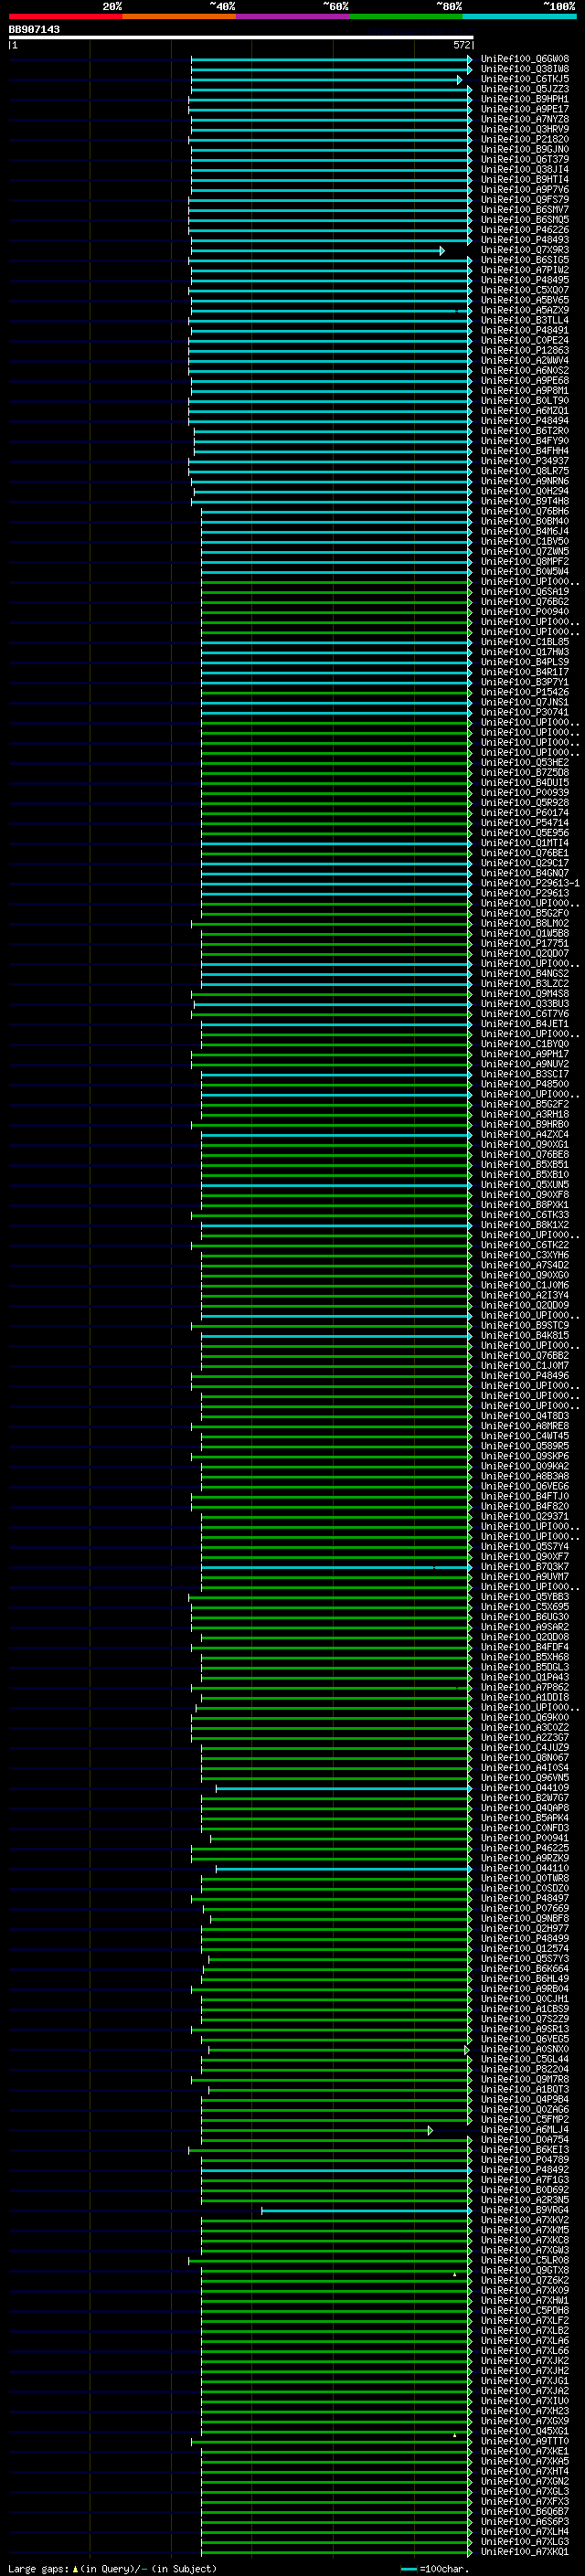The image size is (585, 2576).
Task: Select the UniRef100_P54714 hit
Action: tap(524, 823)
